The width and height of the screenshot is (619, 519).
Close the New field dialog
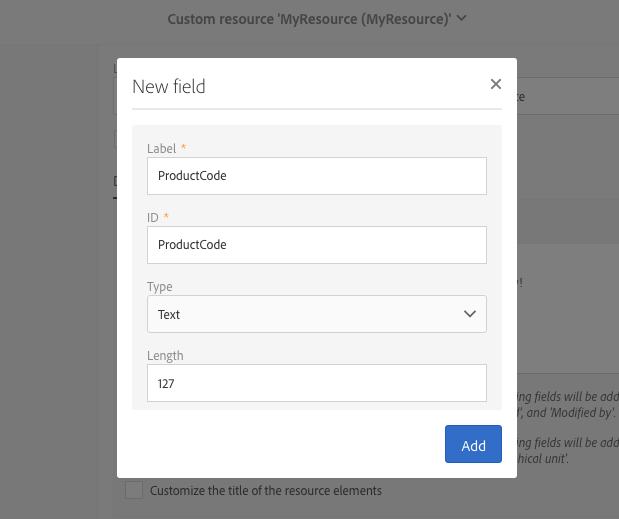(x=496, y=85)
